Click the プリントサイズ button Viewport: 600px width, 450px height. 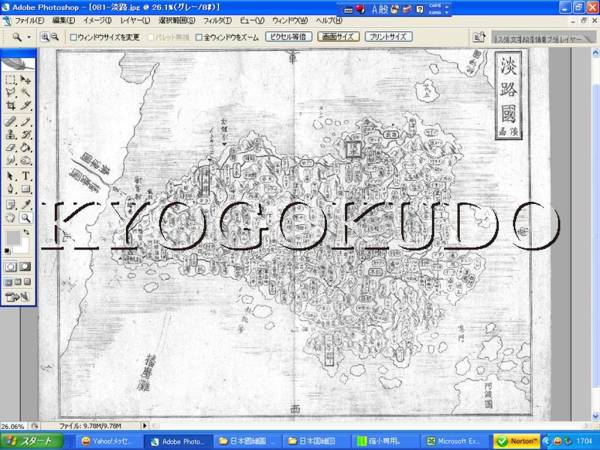(388, 37)
